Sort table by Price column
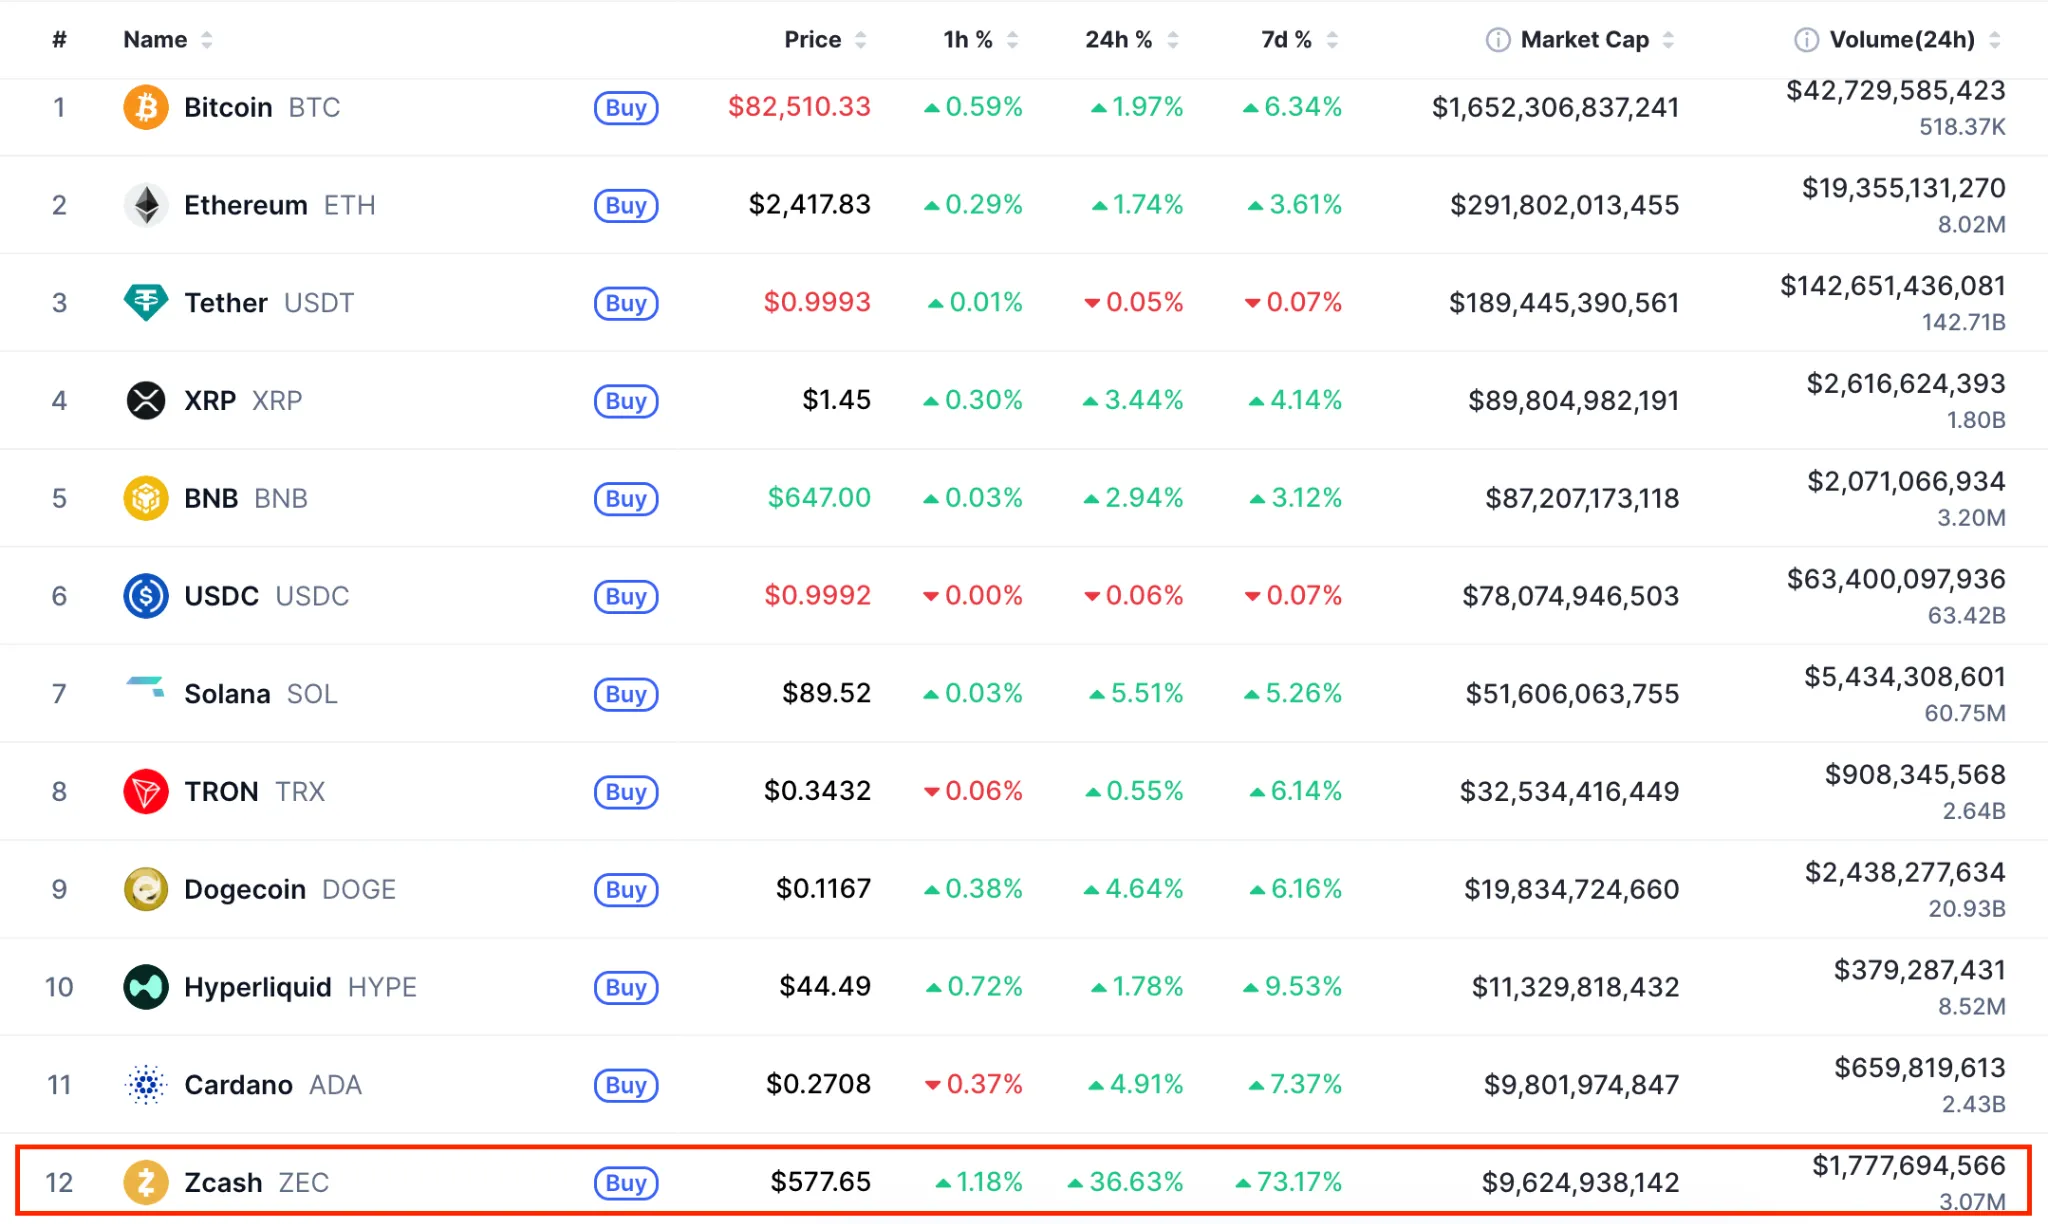The height and width of the screenshot is (1224, 2048). (825, 40)
